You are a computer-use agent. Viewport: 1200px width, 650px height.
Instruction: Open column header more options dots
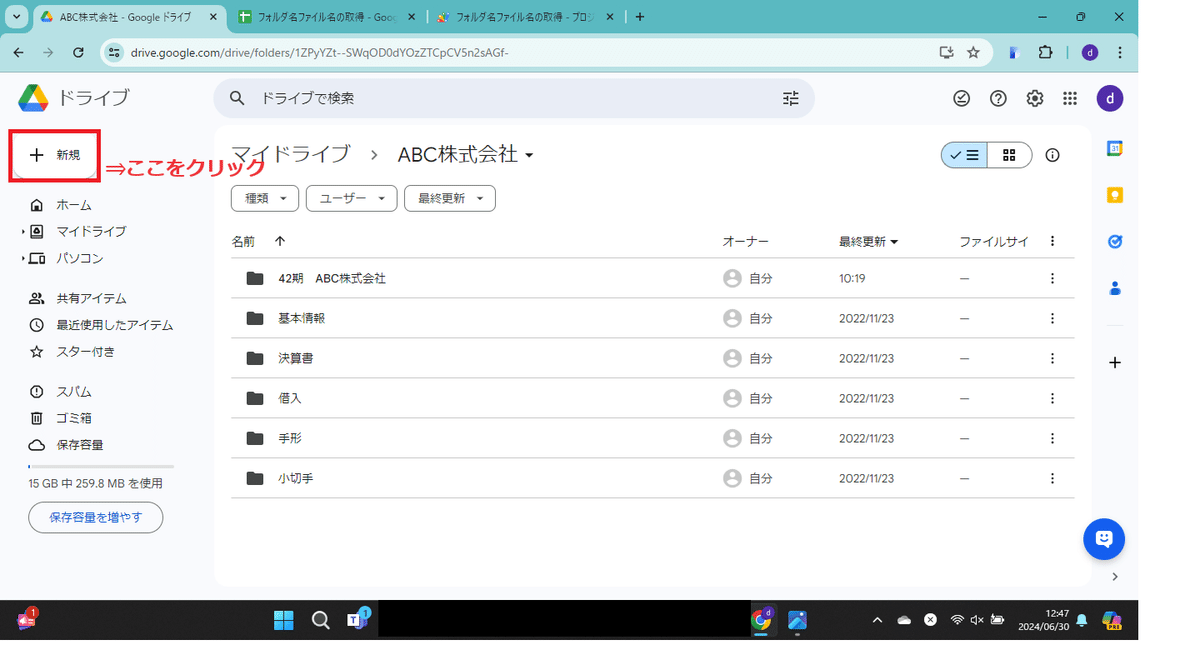[1052, 241]
